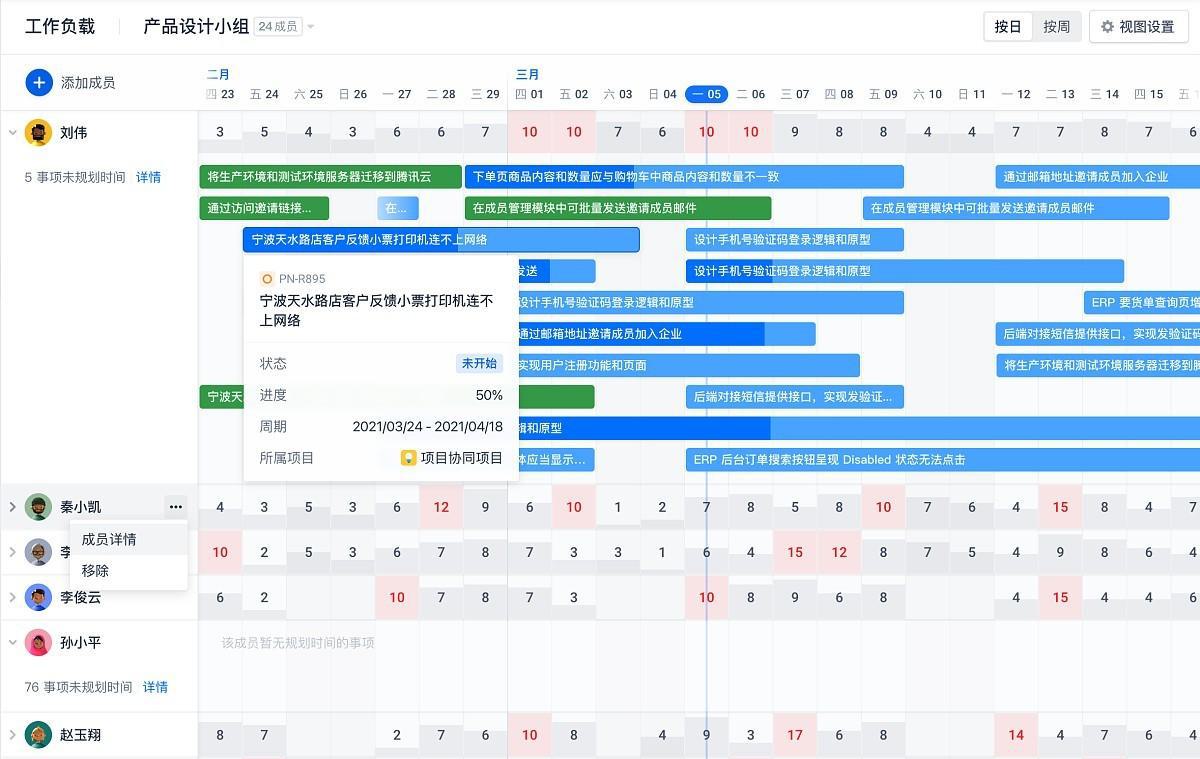Click the blue plus add member icon
This screenshot has width=1200, height=759.
[39, 82]
